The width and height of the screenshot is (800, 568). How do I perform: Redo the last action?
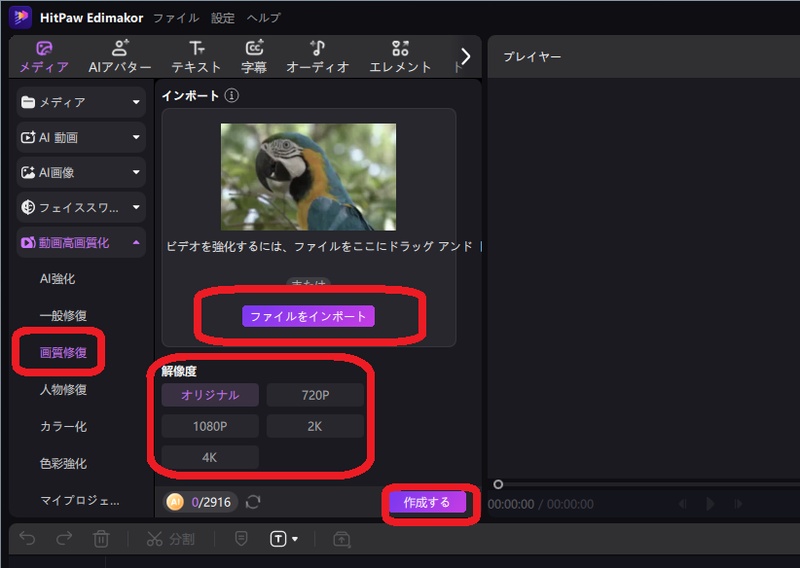64,538
